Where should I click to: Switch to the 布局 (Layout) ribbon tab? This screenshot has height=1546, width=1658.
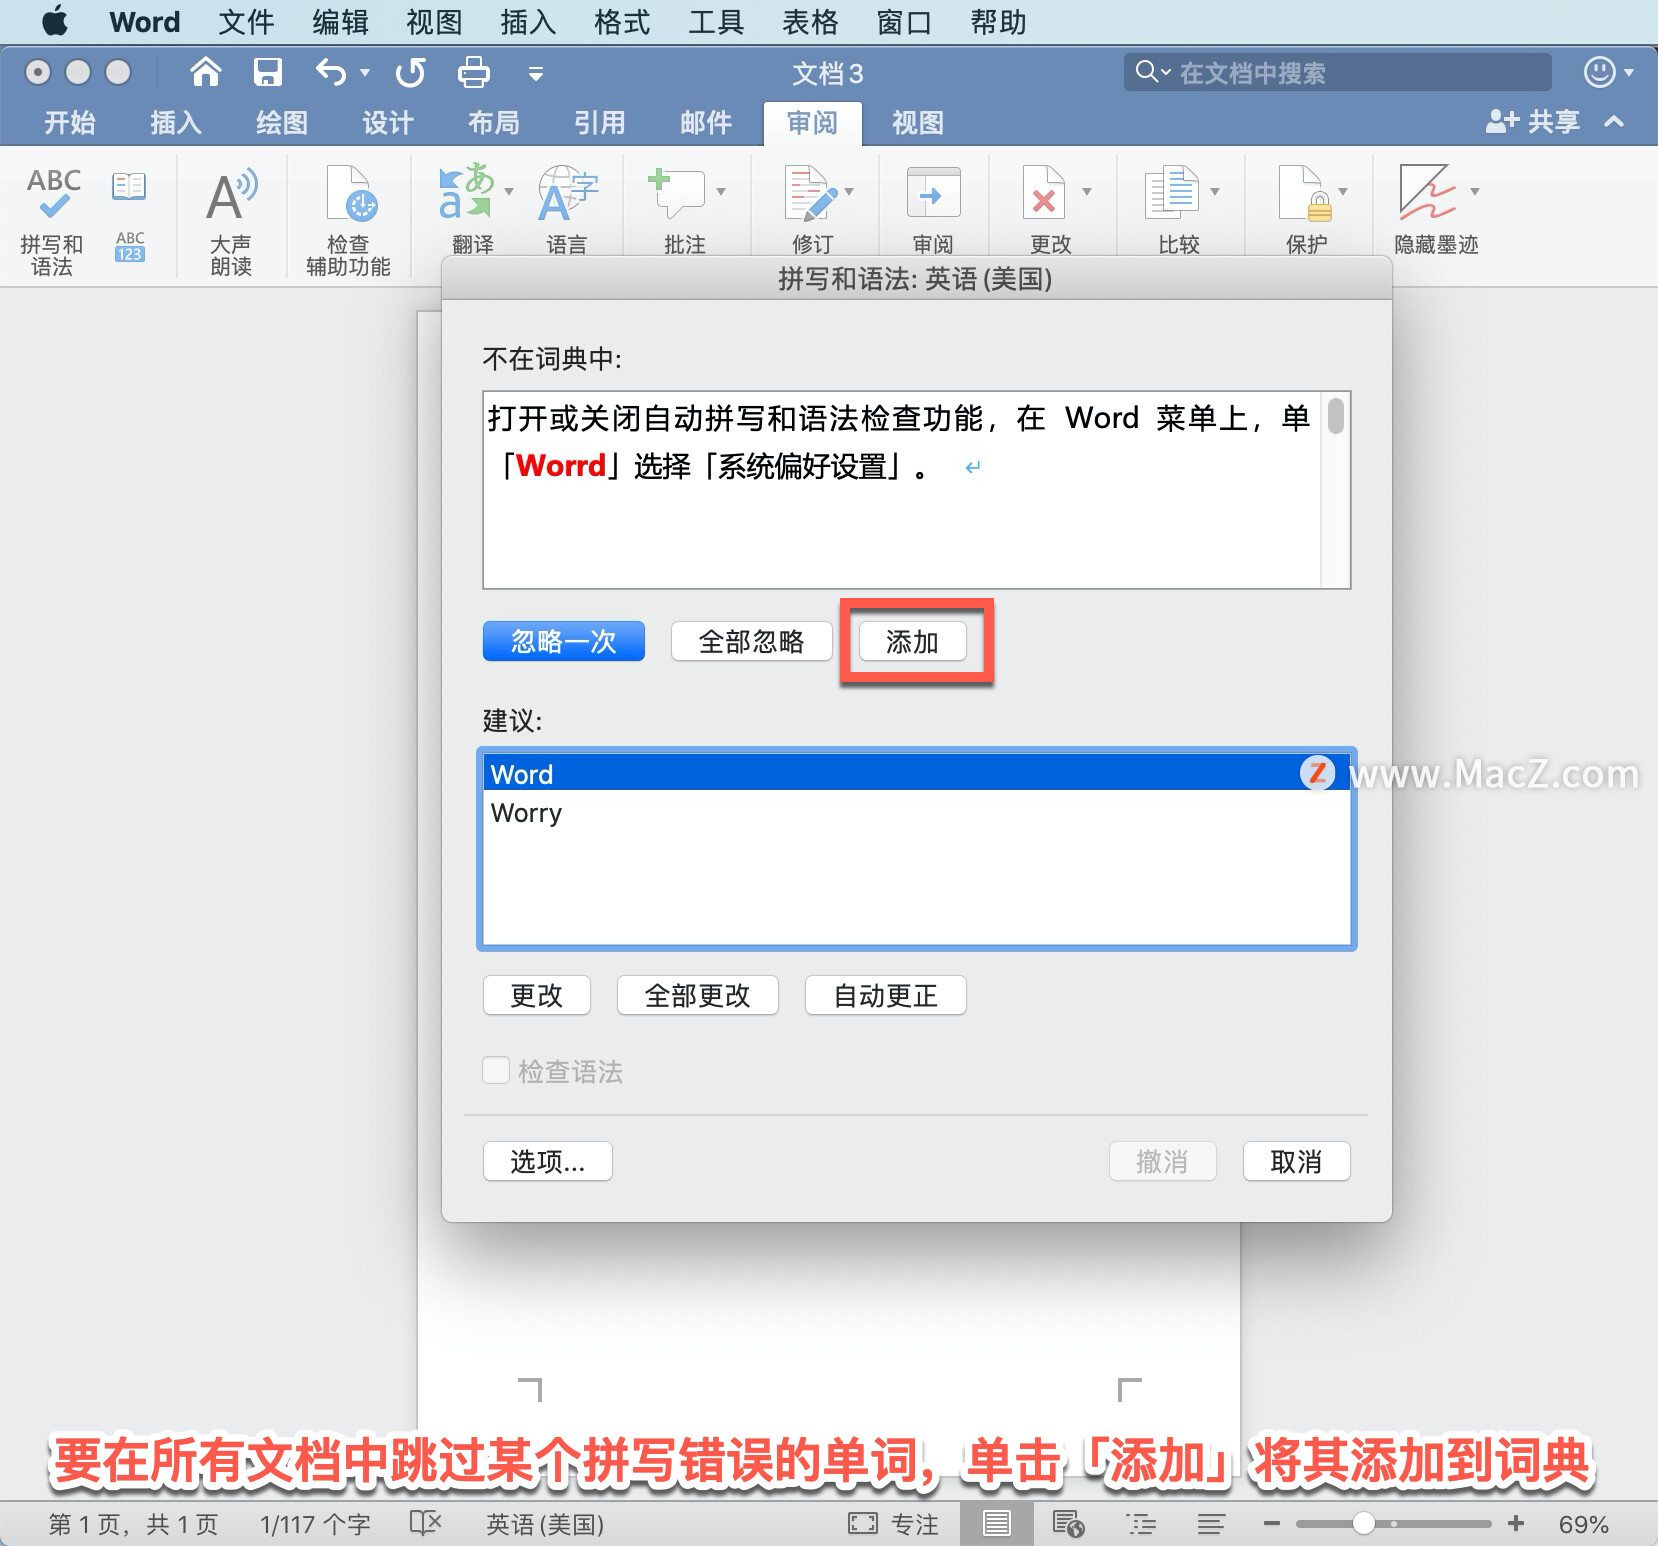[494, 122]
